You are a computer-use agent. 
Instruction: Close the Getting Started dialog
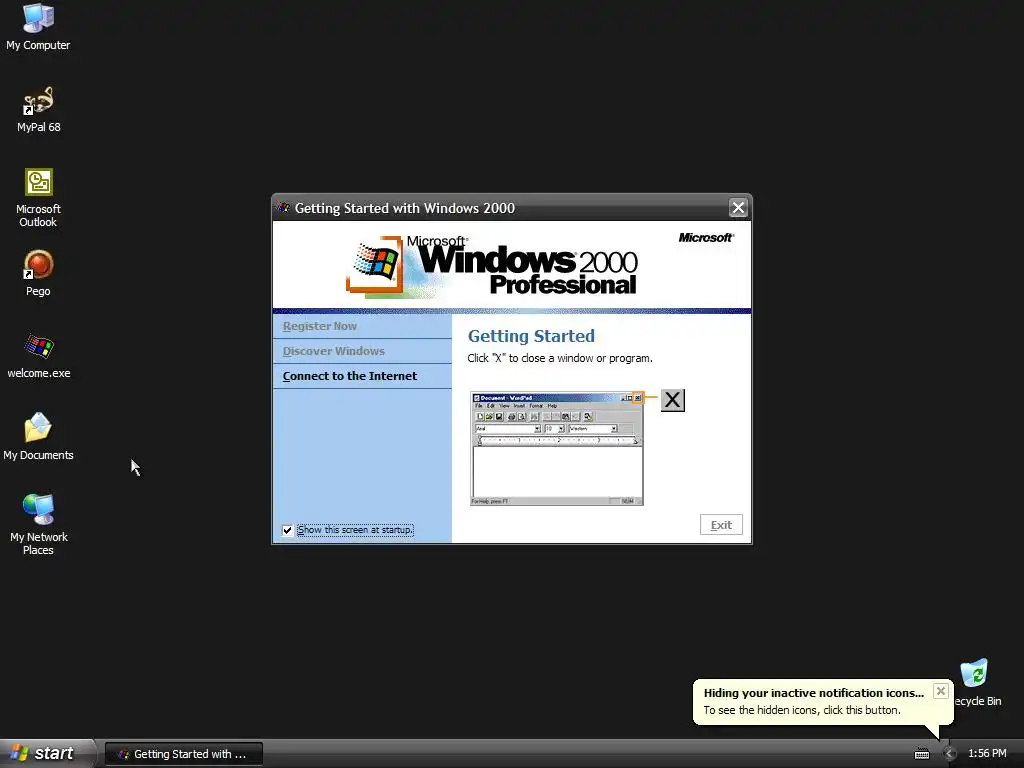click(738, 208)
